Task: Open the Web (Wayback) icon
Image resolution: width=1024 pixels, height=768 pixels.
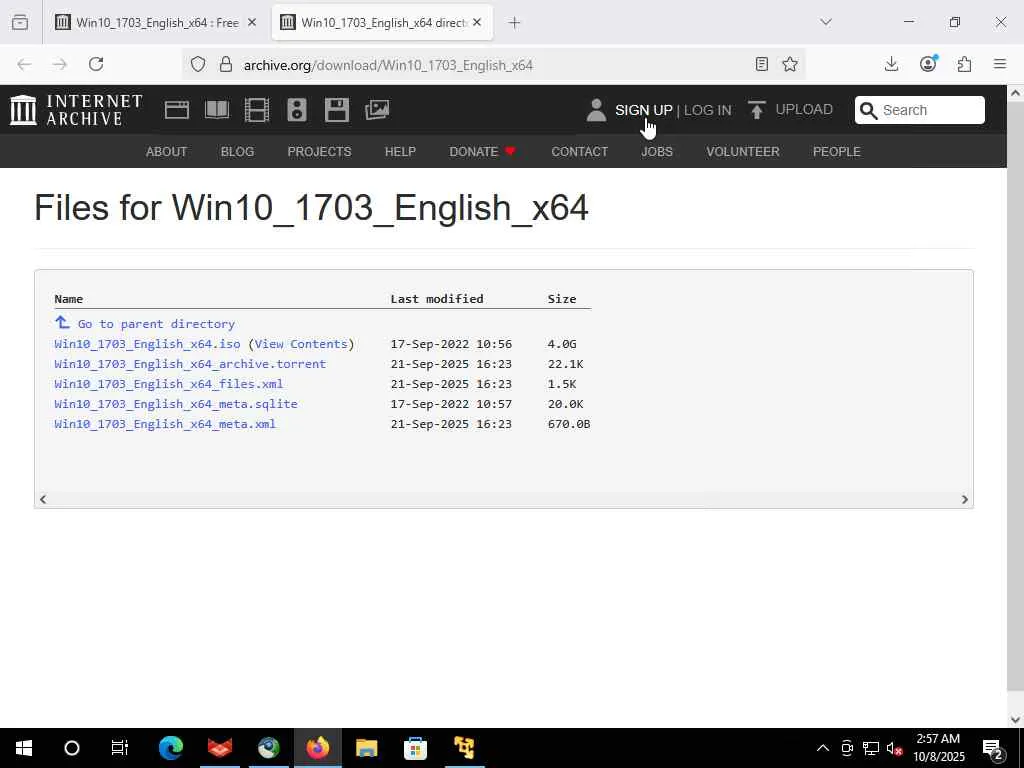Action: pyautogui.click(x=176, y=110)
